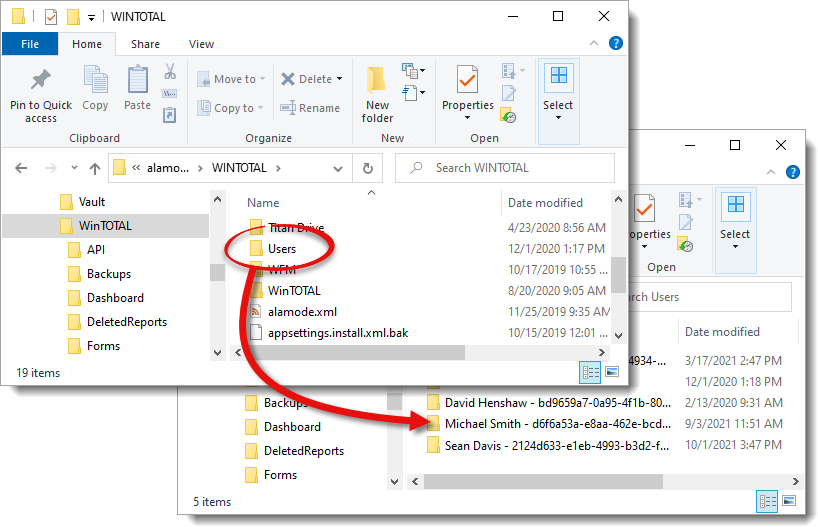The height and width of the screenshot is (527, 818).
Task: Select Dashboard in Users window tree
Action: point(283,427)
